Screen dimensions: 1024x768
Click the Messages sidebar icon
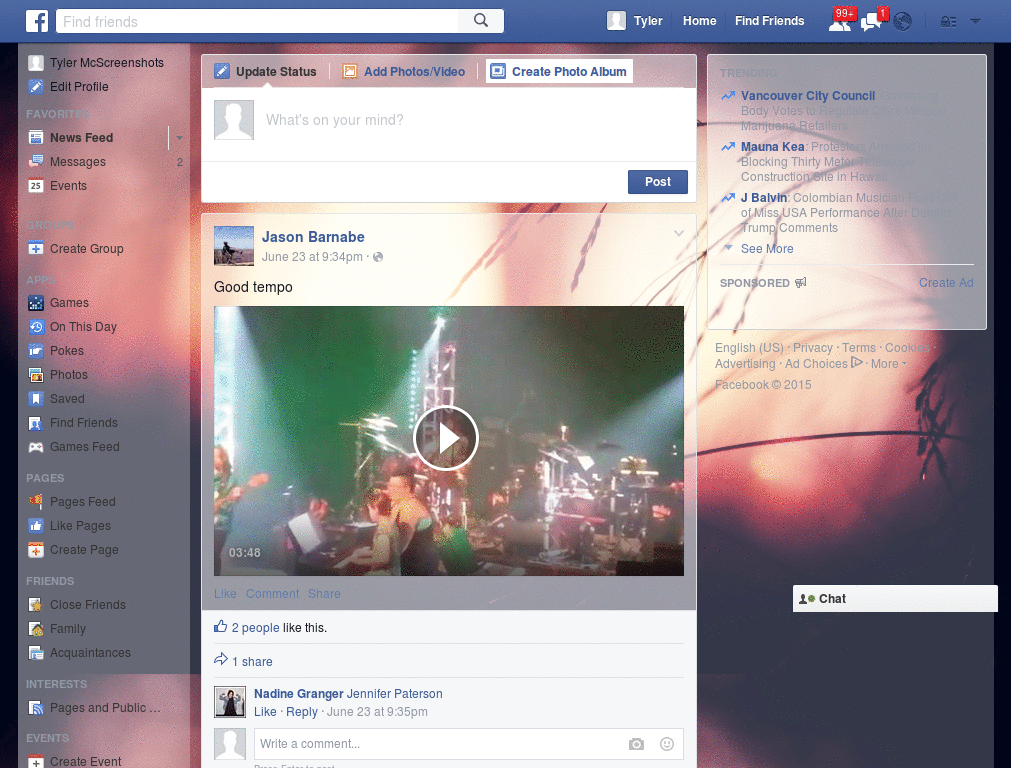(36, 161)
